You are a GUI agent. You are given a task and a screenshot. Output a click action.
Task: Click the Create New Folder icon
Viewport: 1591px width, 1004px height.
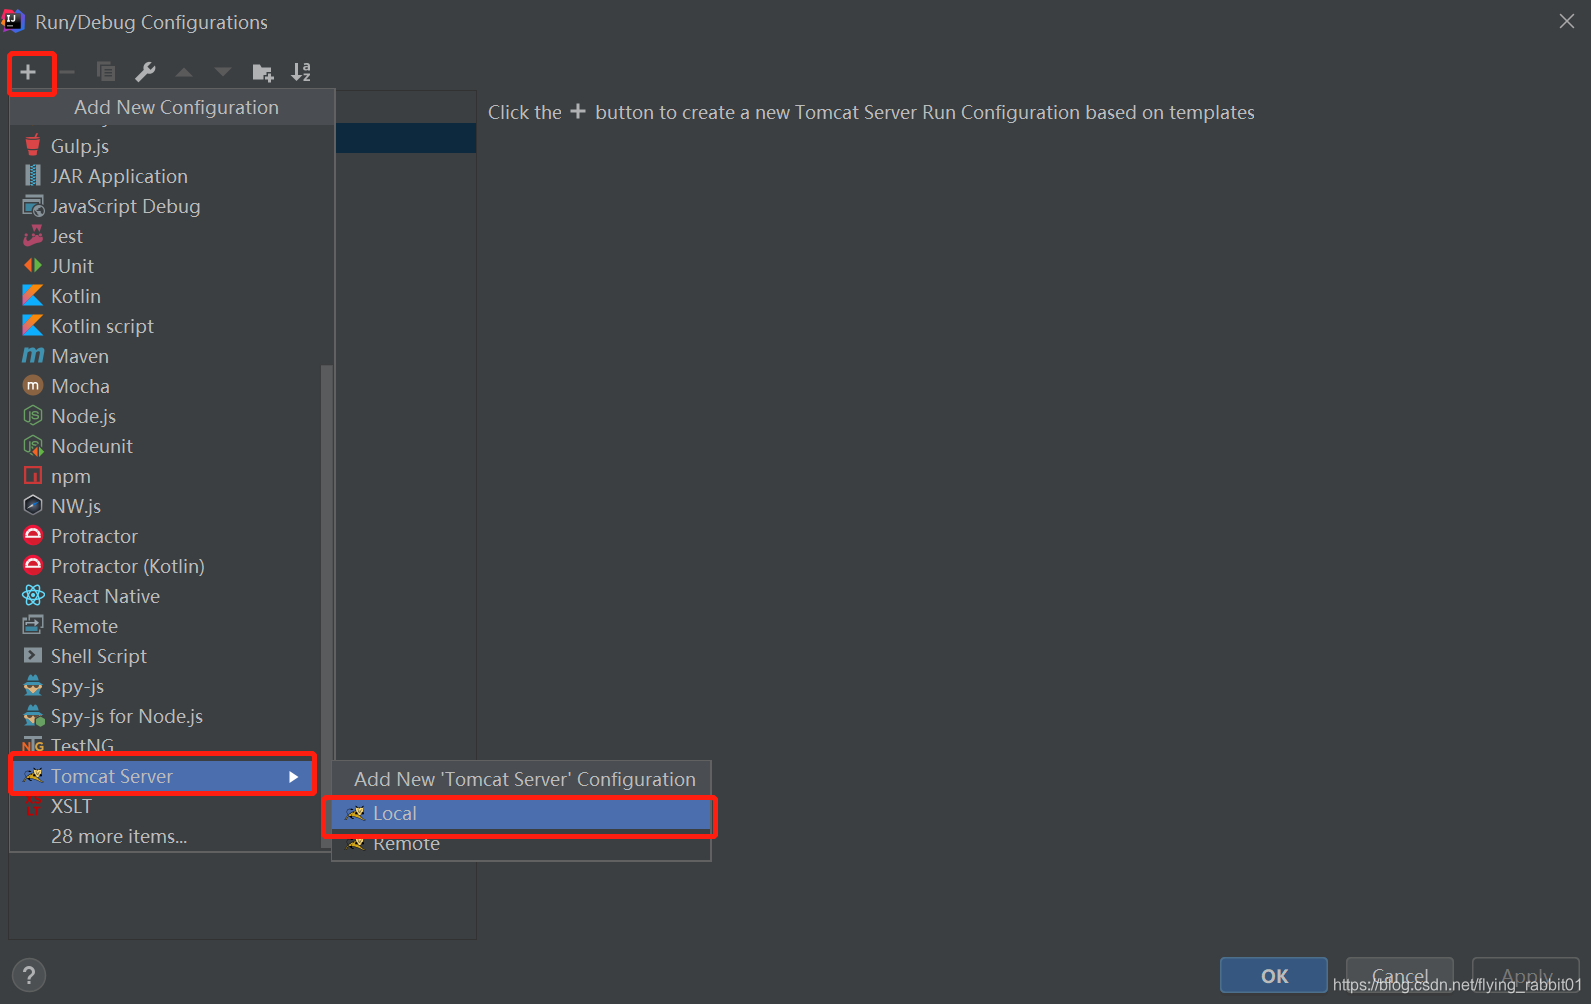[x=263, y=72]
